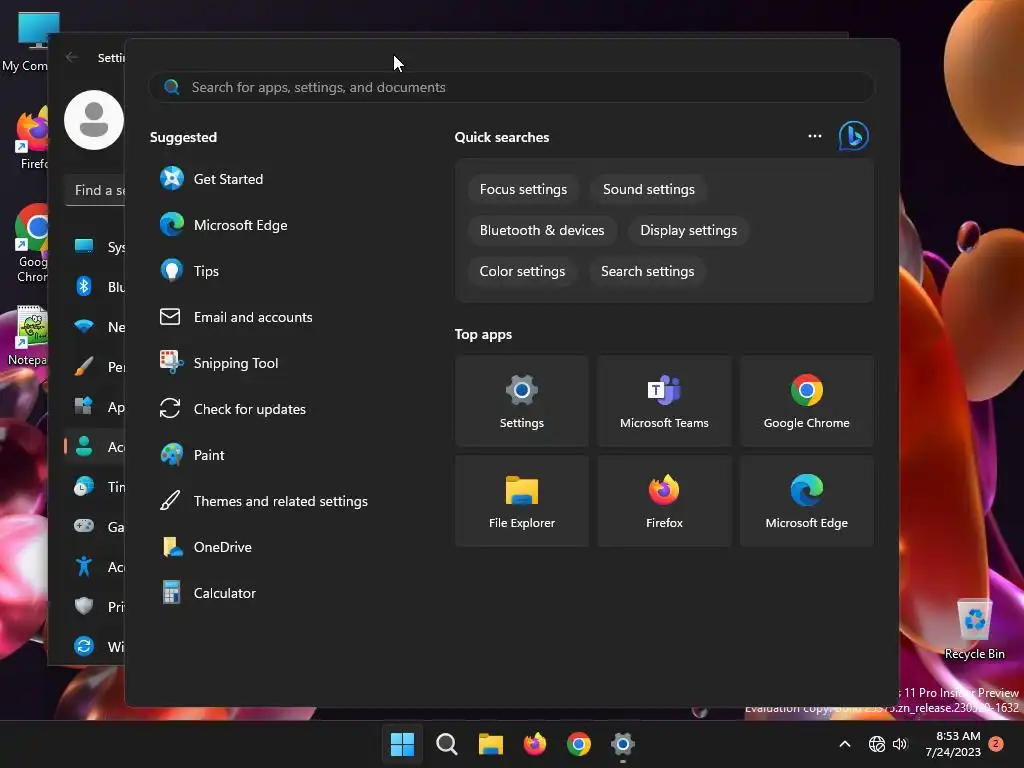This screenshot has width=1024, height=768.
Task: Click the Settings user profile avatar
Action: [x=93, y=120]
